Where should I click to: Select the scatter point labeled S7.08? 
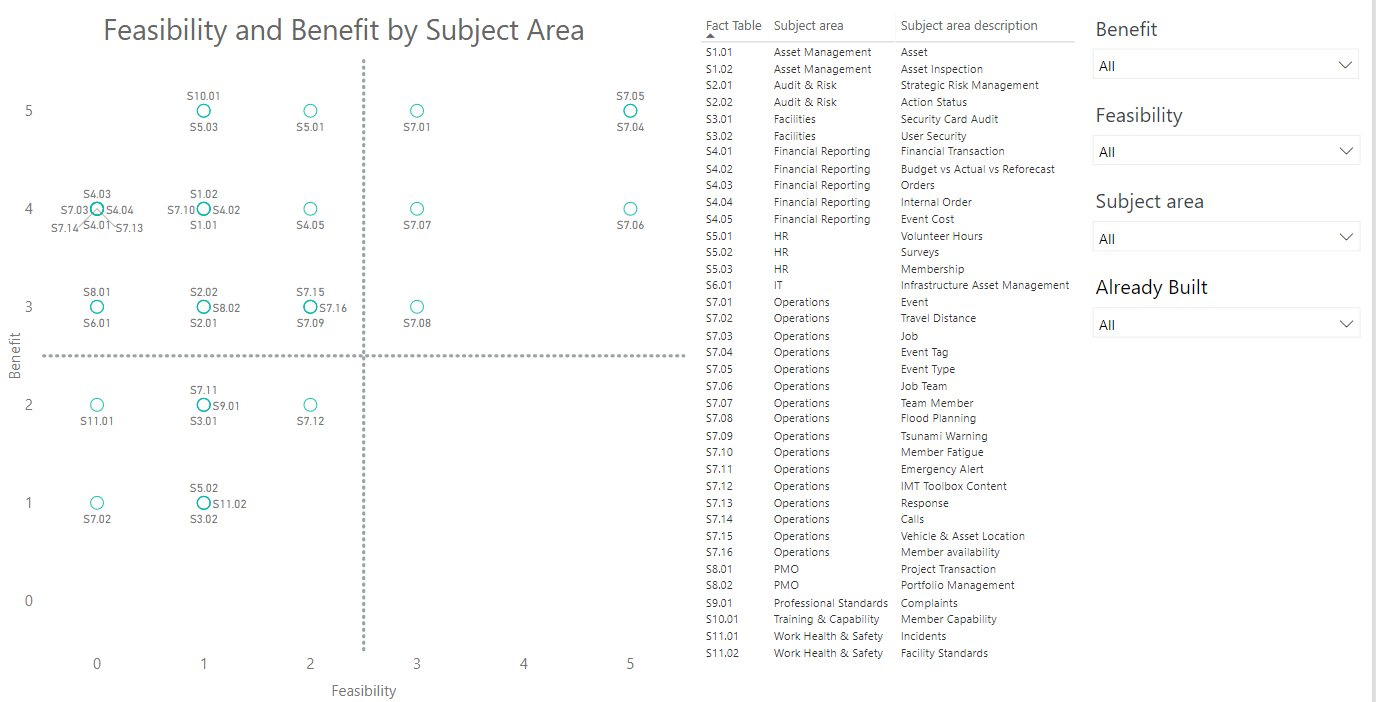417,307
